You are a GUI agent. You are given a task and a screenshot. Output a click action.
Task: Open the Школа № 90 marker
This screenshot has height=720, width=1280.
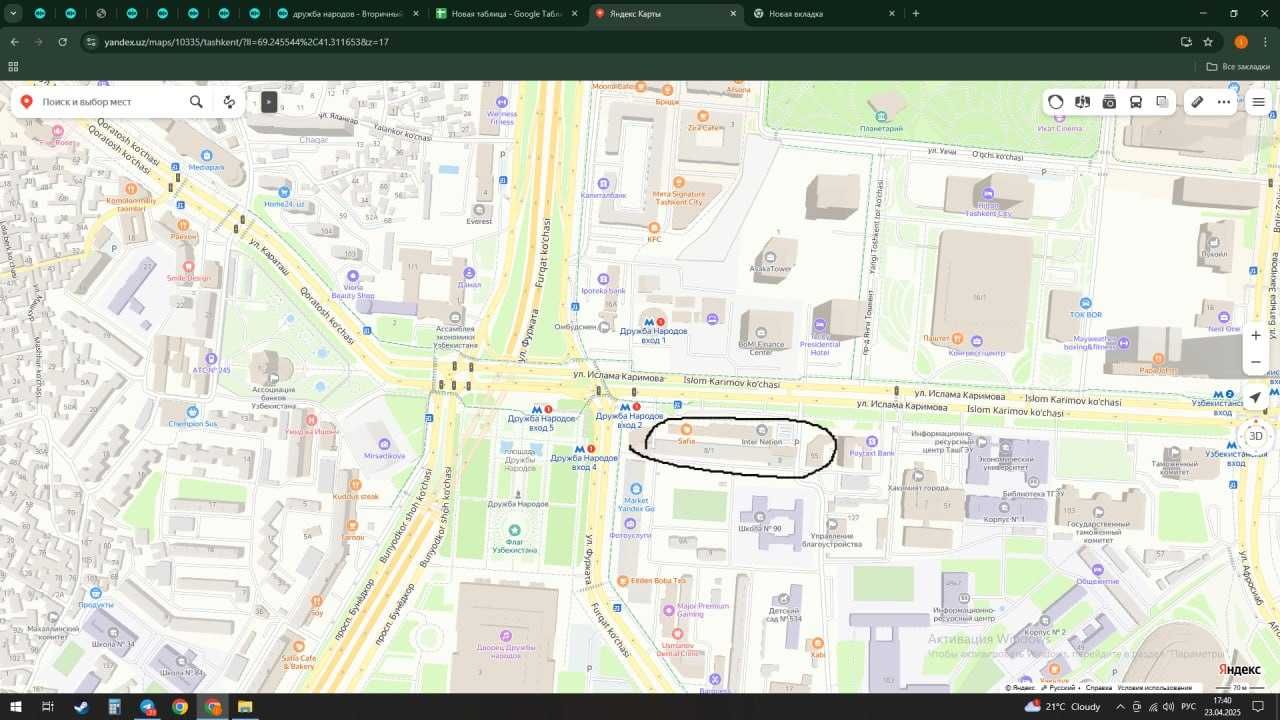point(760,517)
